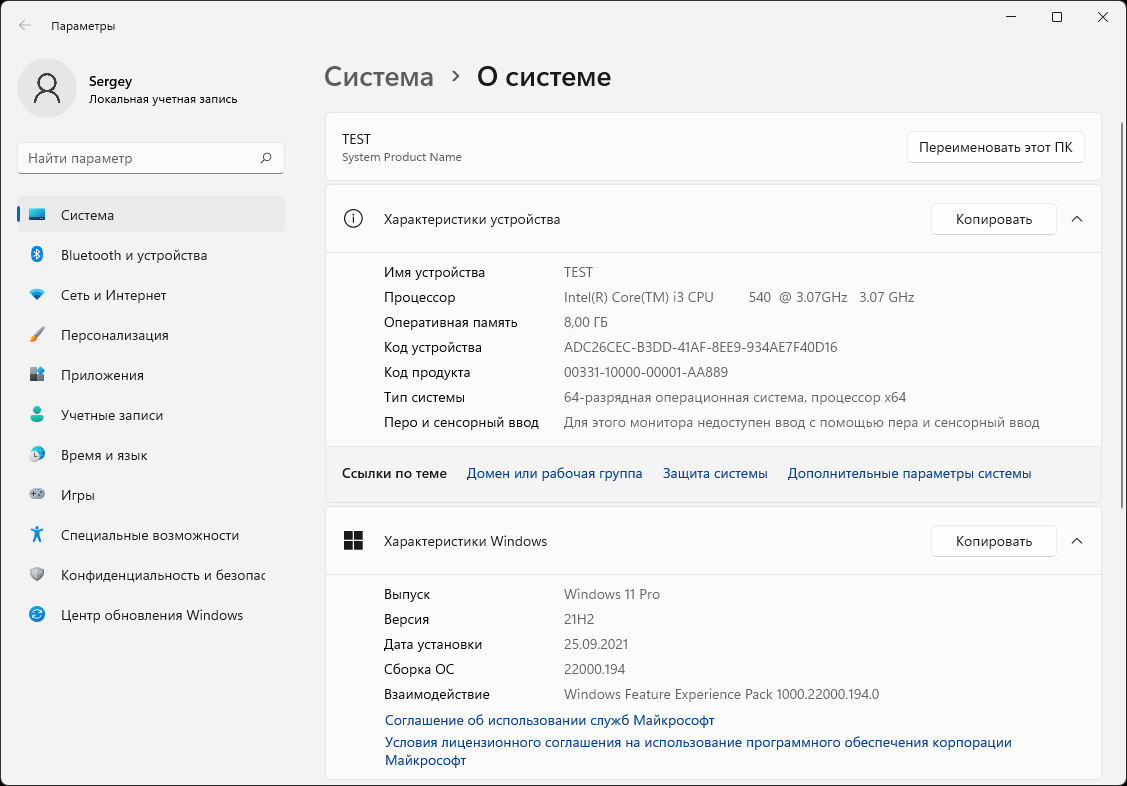Click the Игры gamepad icon
This screenshot has height=786, width=1127.
pyautogui.click(x=37, y=494)
